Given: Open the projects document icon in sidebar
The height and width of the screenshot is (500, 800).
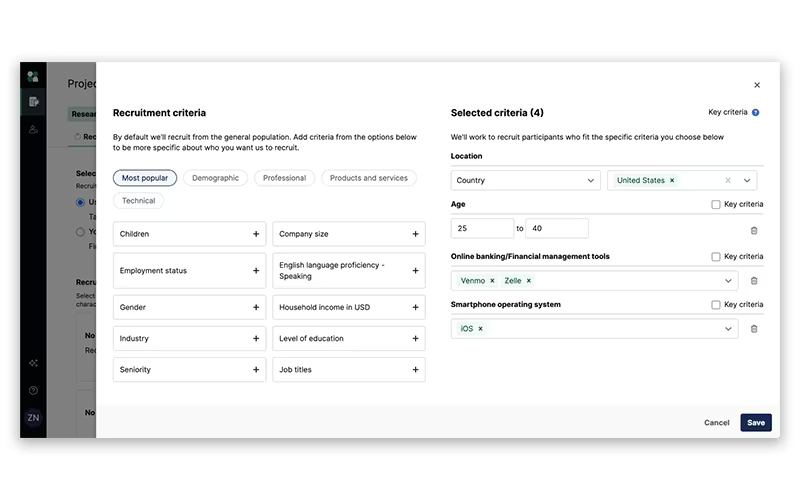Looking at the screenshot, I should pyautogui.click(x=34, y=102).
